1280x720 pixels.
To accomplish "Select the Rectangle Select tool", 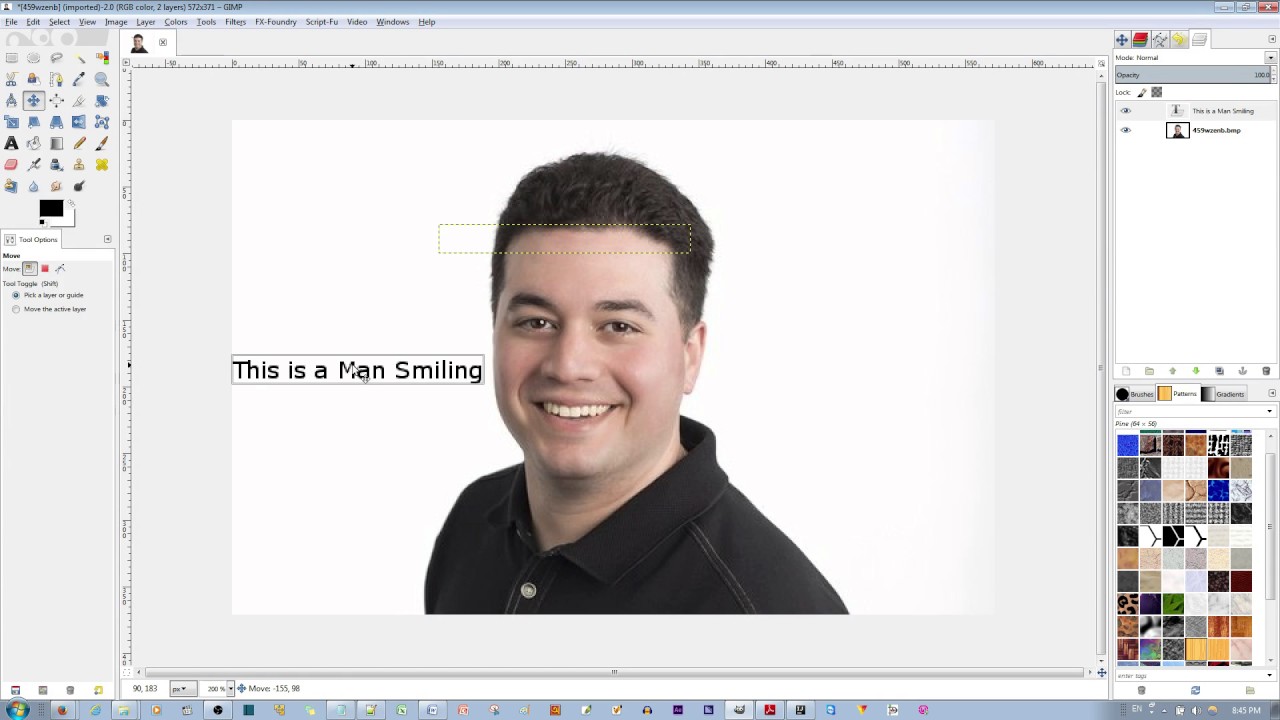I will 11,57.
